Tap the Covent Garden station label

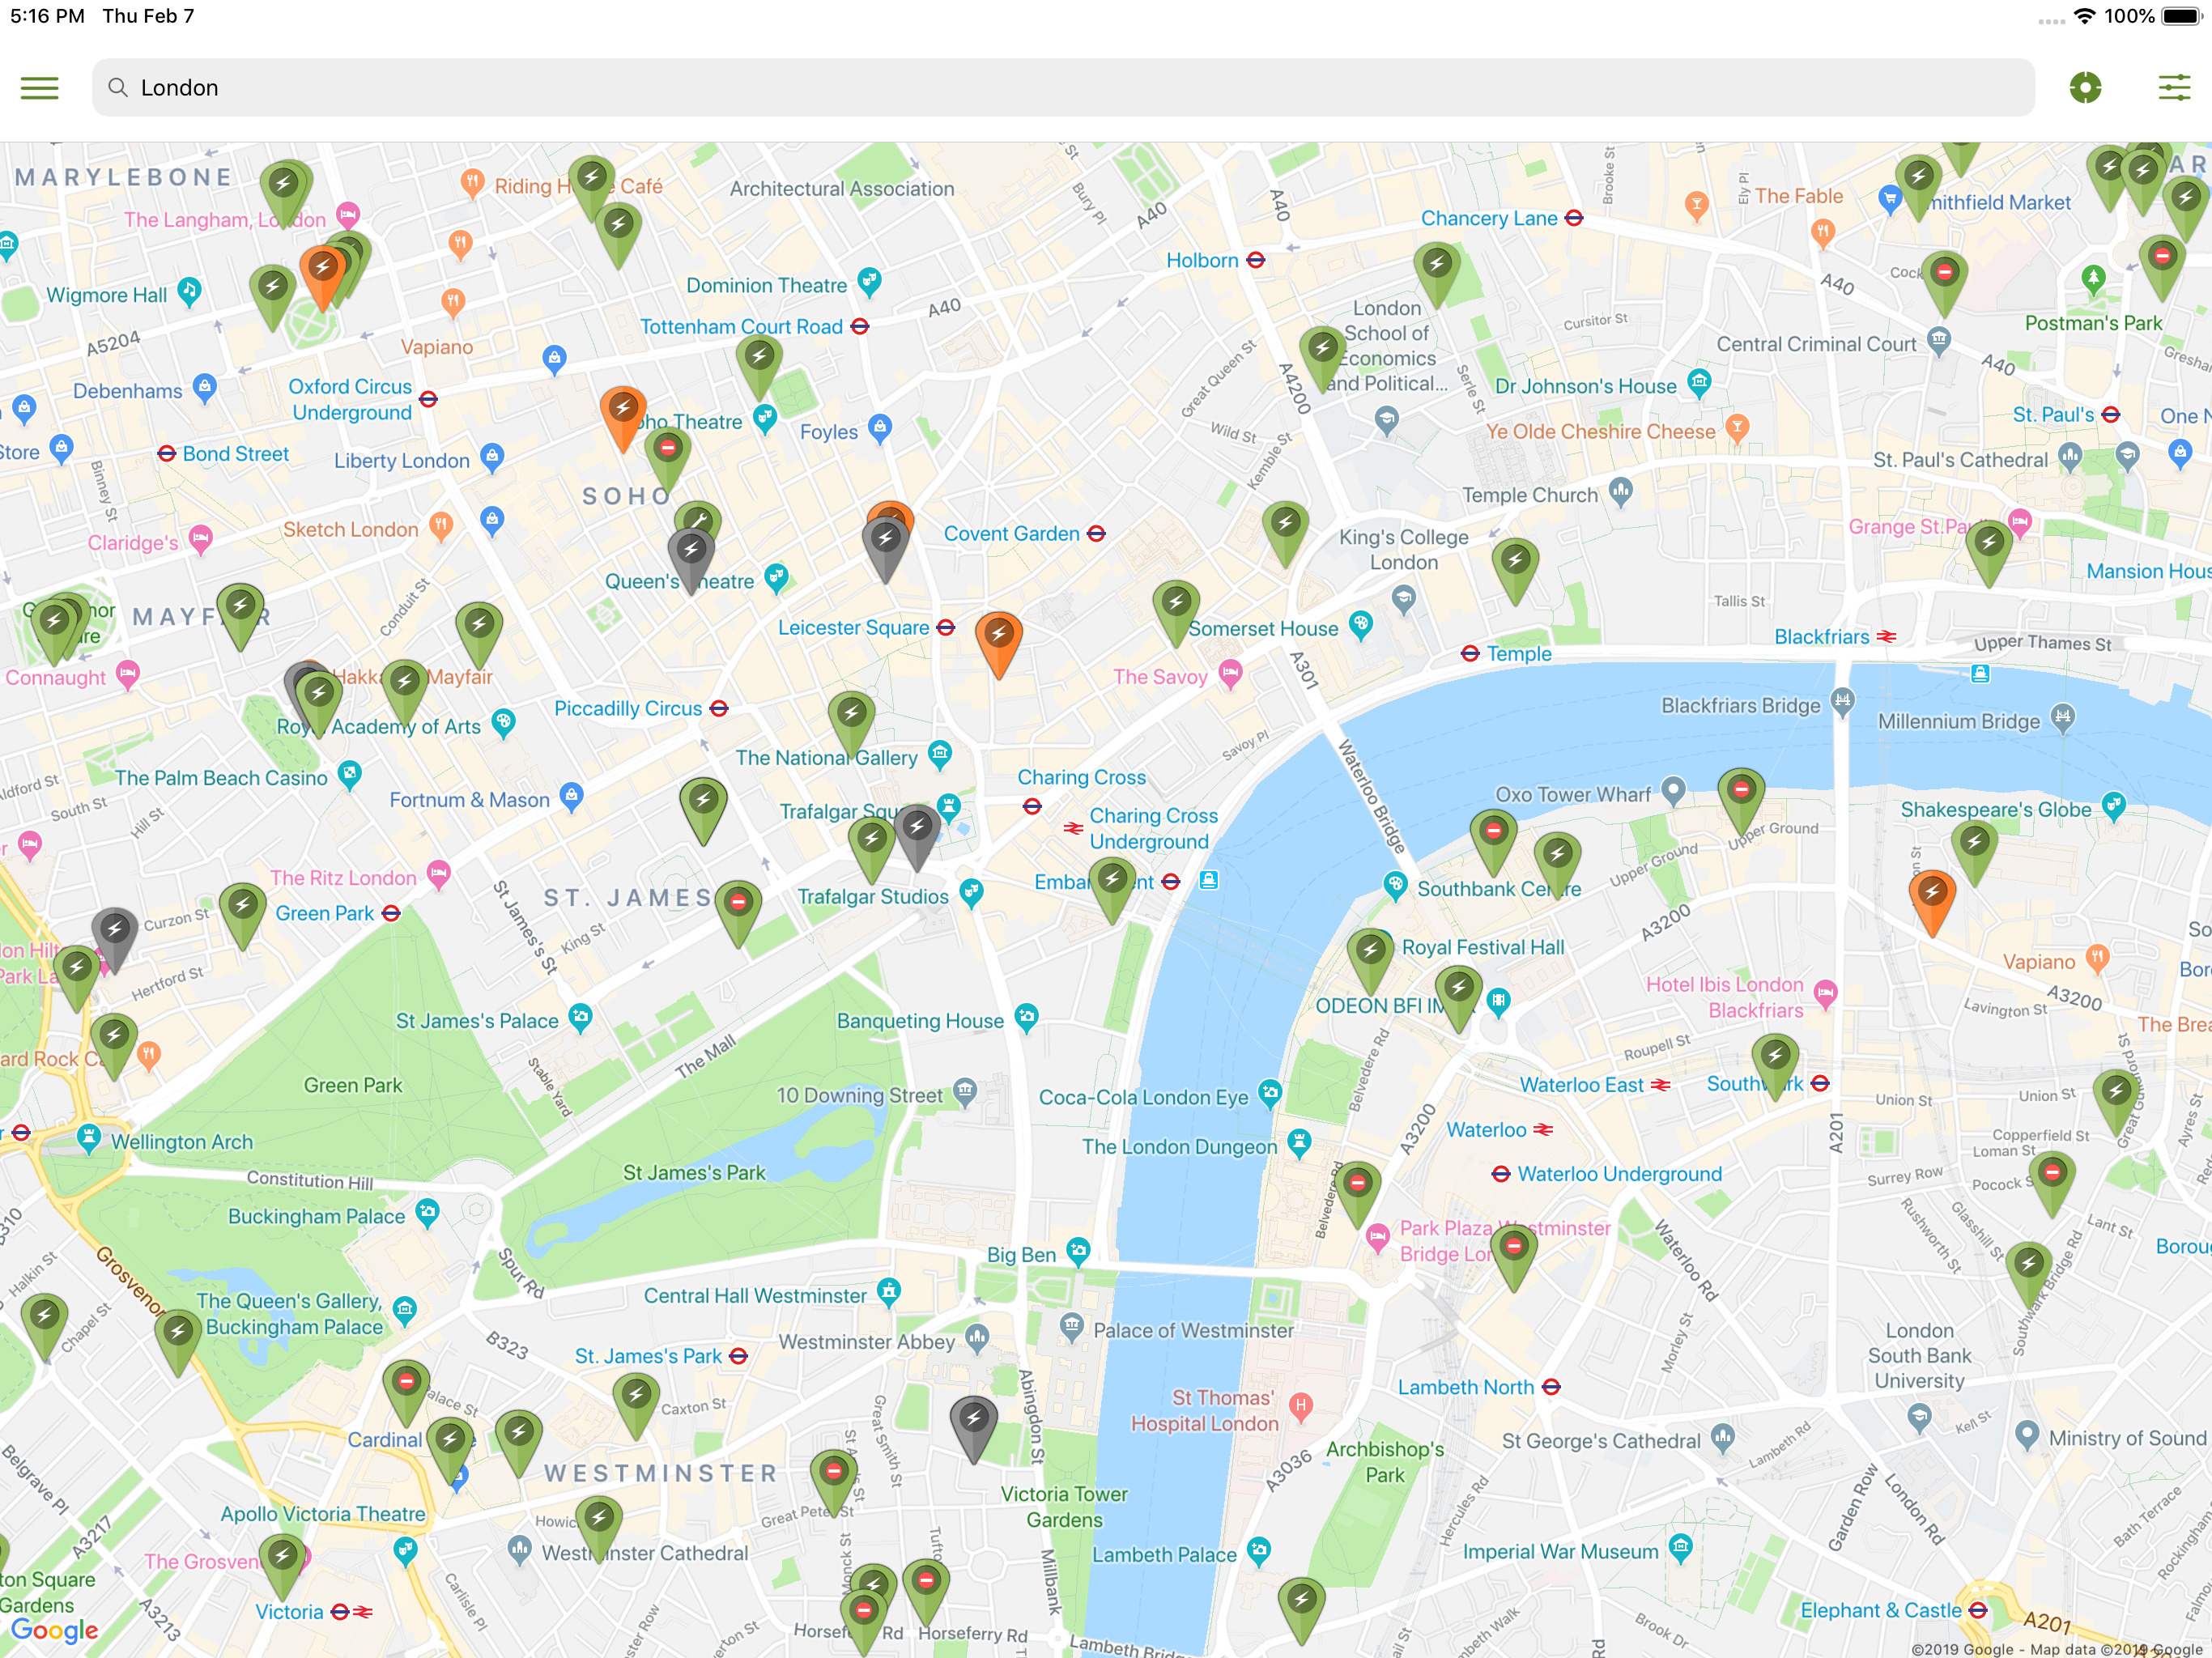[1011, 534]
